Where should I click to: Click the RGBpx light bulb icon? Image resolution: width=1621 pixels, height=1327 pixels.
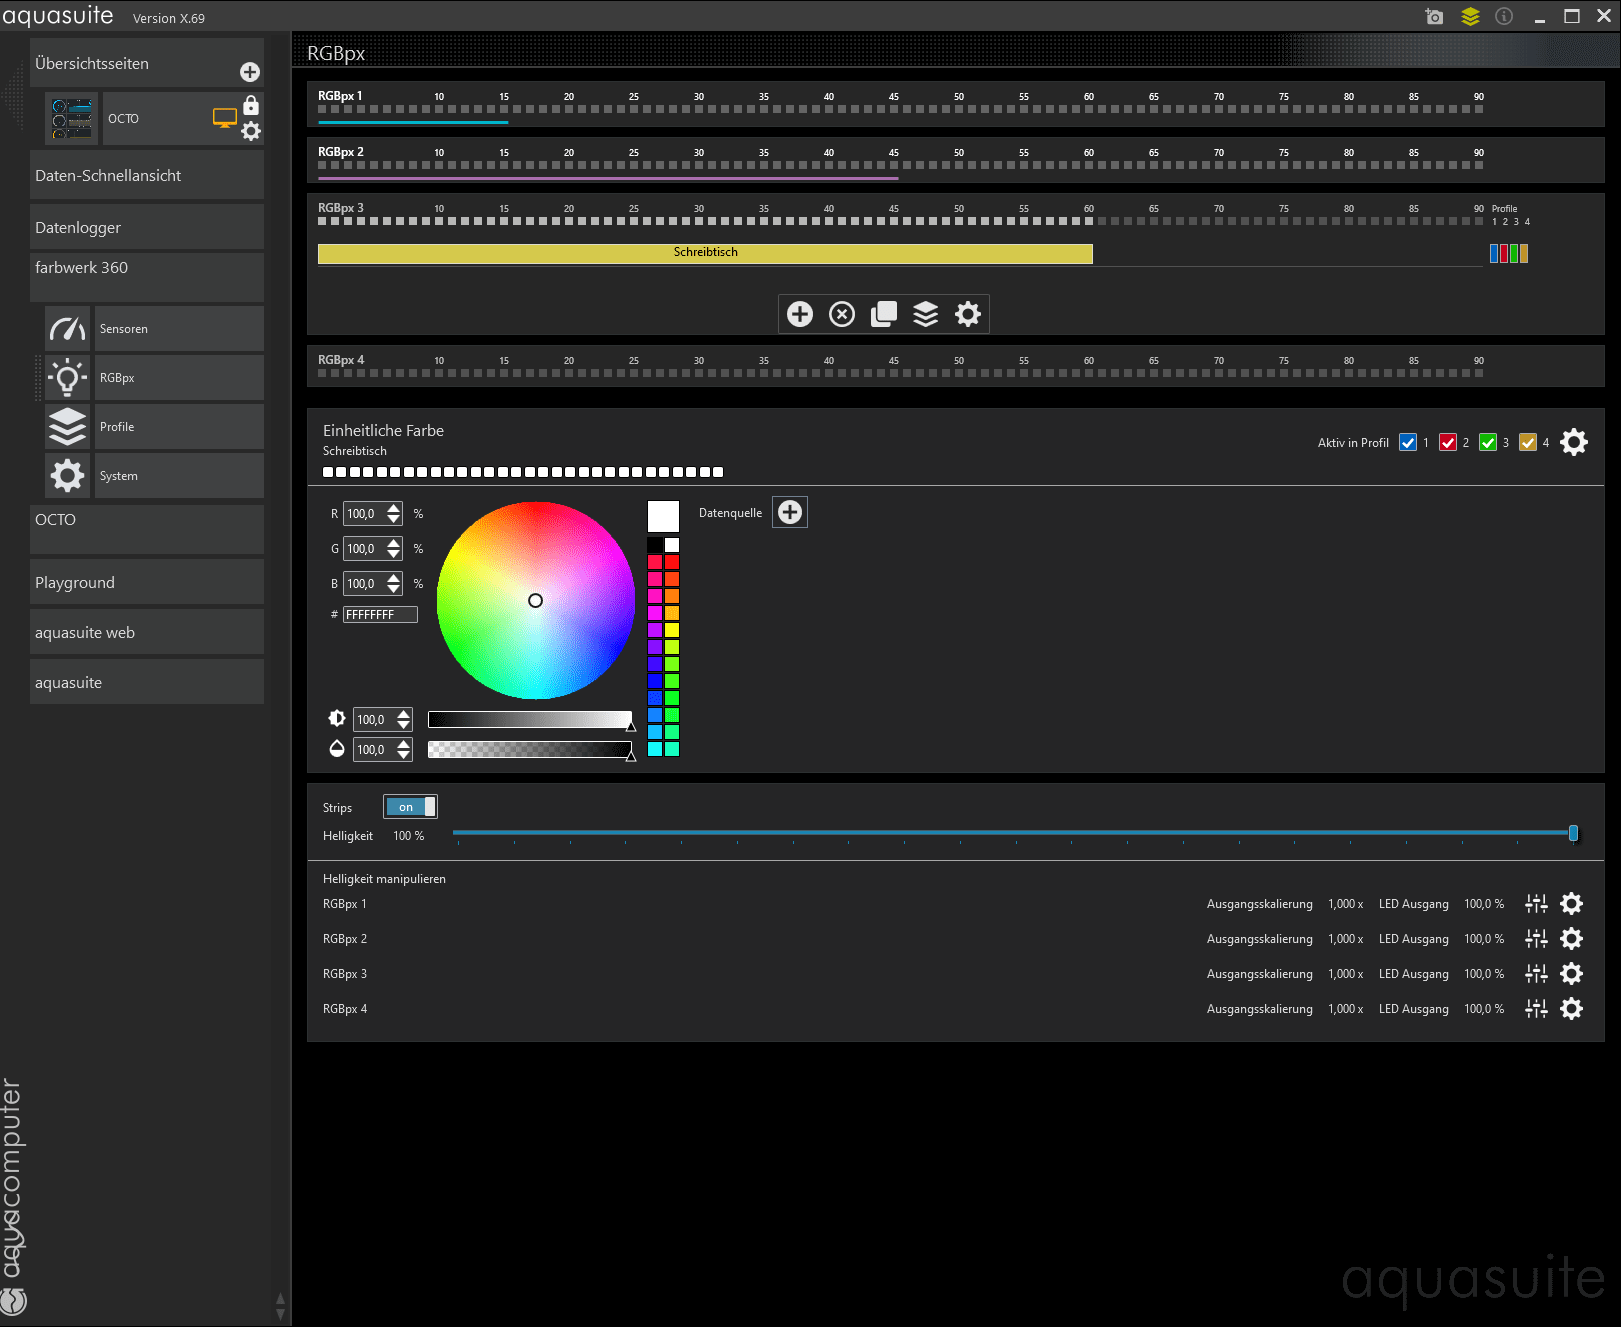pyautogui.click(x=67, y=377)
